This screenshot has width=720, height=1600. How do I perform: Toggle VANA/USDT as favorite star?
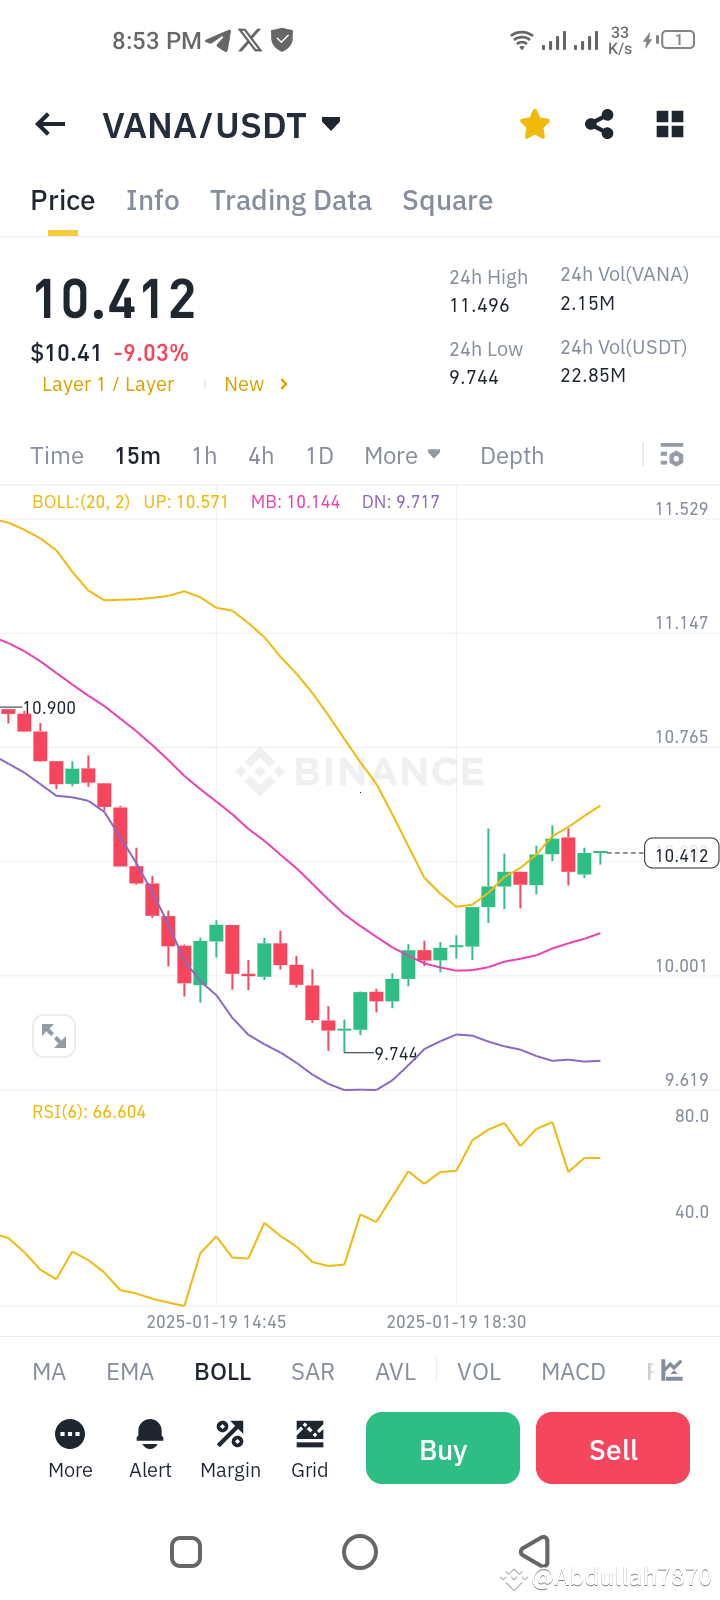[x=535, y=124]
